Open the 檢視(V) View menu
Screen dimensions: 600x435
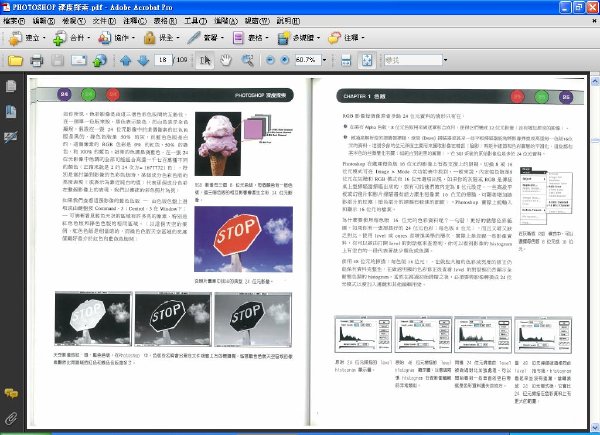click(x=74, y=21)
